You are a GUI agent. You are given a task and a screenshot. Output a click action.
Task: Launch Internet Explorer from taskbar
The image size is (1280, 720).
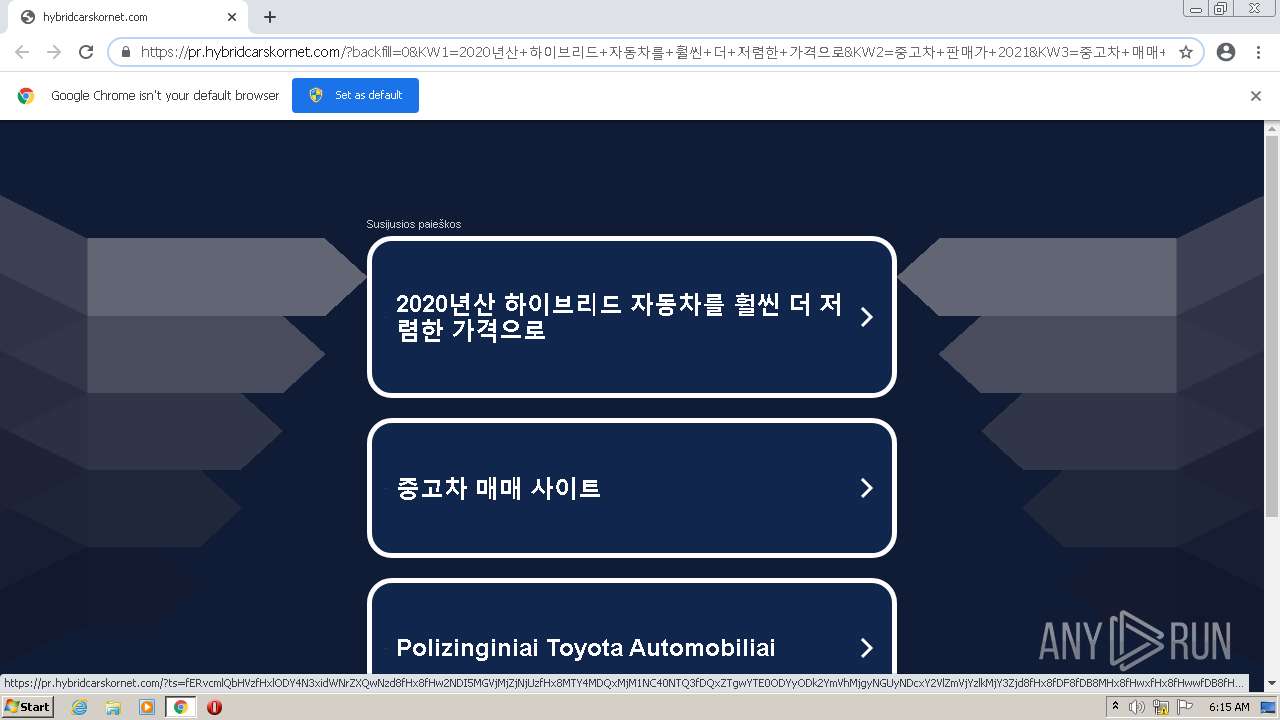point(79,707)
